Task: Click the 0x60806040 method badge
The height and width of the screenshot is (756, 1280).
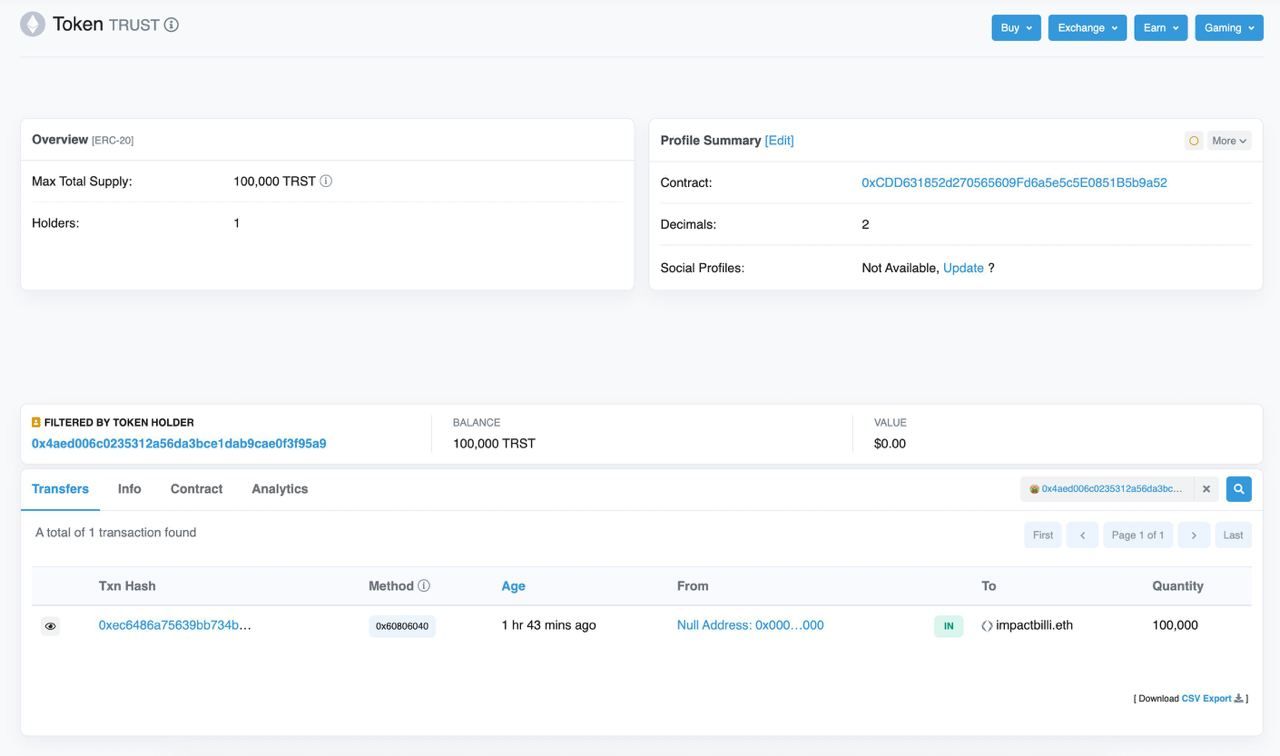Action: 402,626
